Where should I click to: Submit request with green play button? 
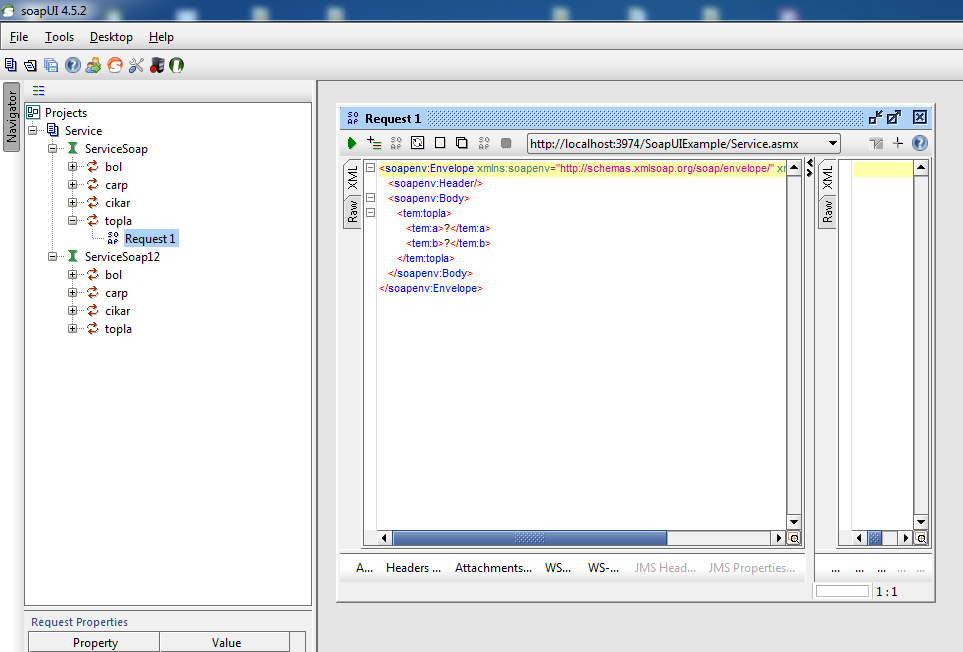pyautogui.click(x=352, y=144)
